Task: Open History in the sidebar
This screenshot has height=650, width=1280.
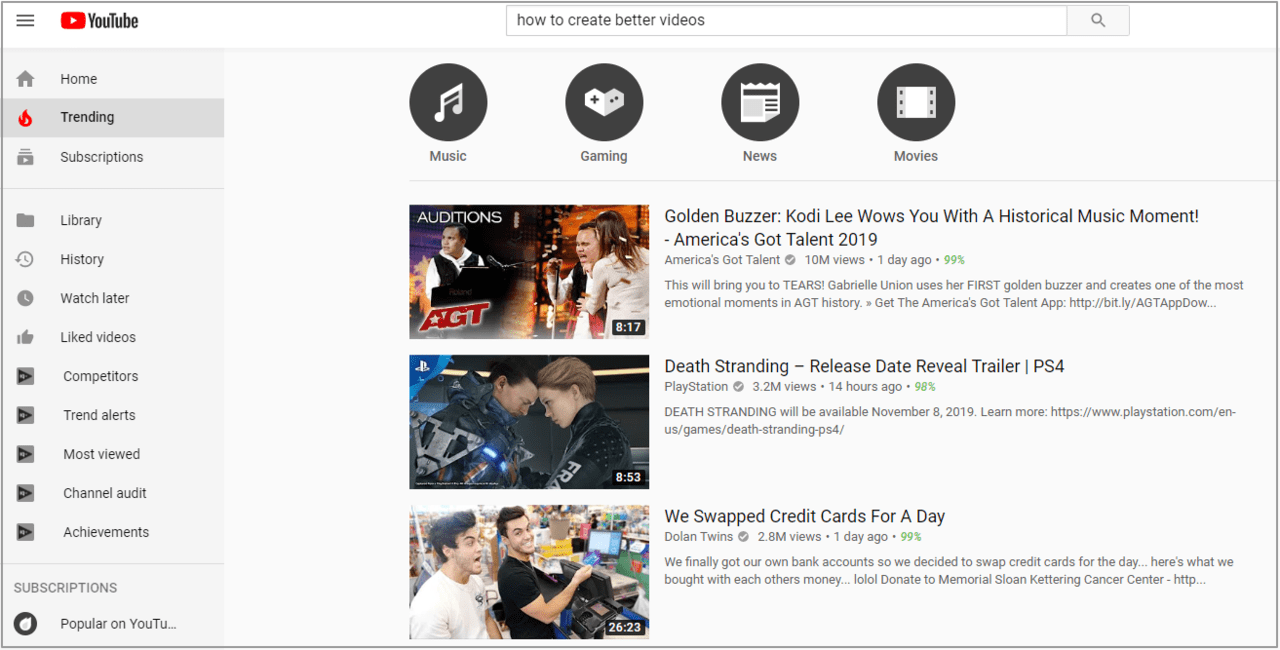Action: click(113, 259)
